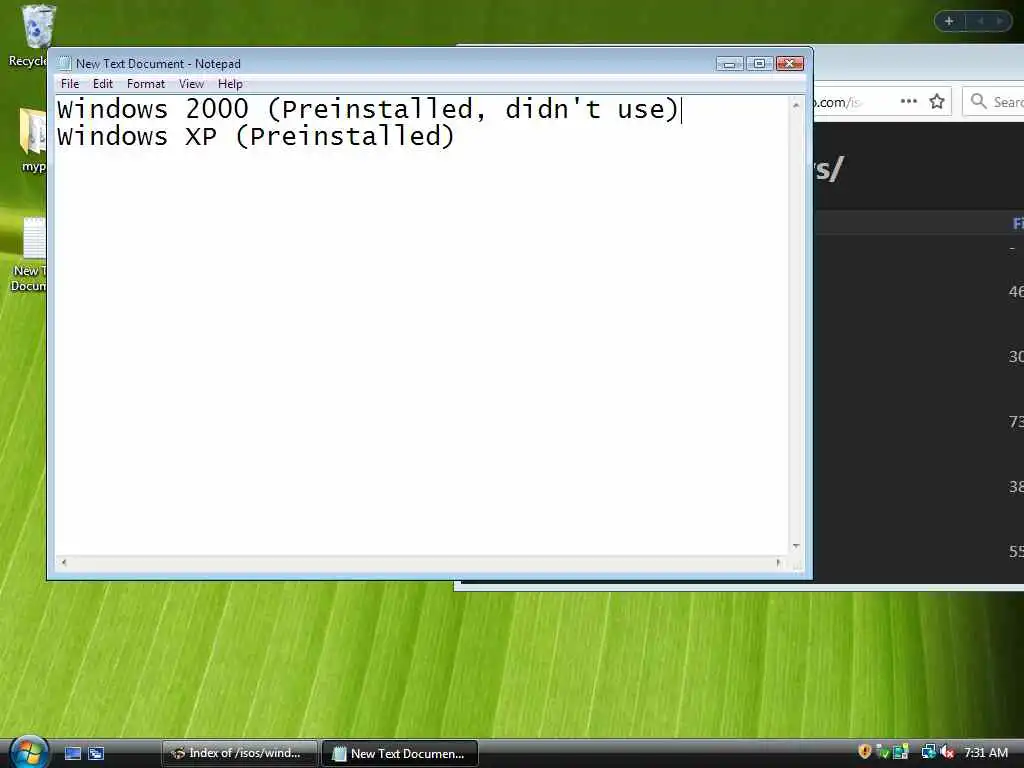Image resolution: width=1024 pixels, height=768 pixels.
Task: Click the sidebar next gadgets arrow
Action: pos(999,22)
